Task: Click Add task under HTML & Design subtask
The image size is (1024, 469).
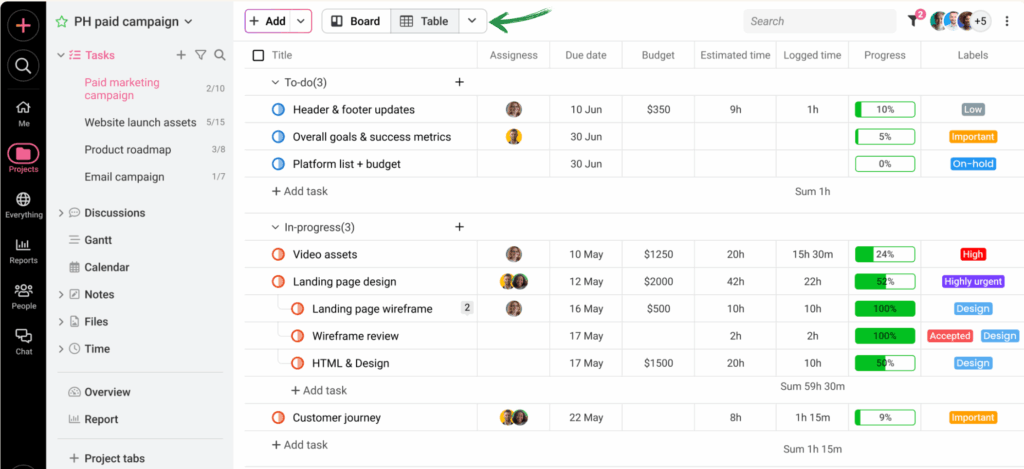Action: [319, 390]
